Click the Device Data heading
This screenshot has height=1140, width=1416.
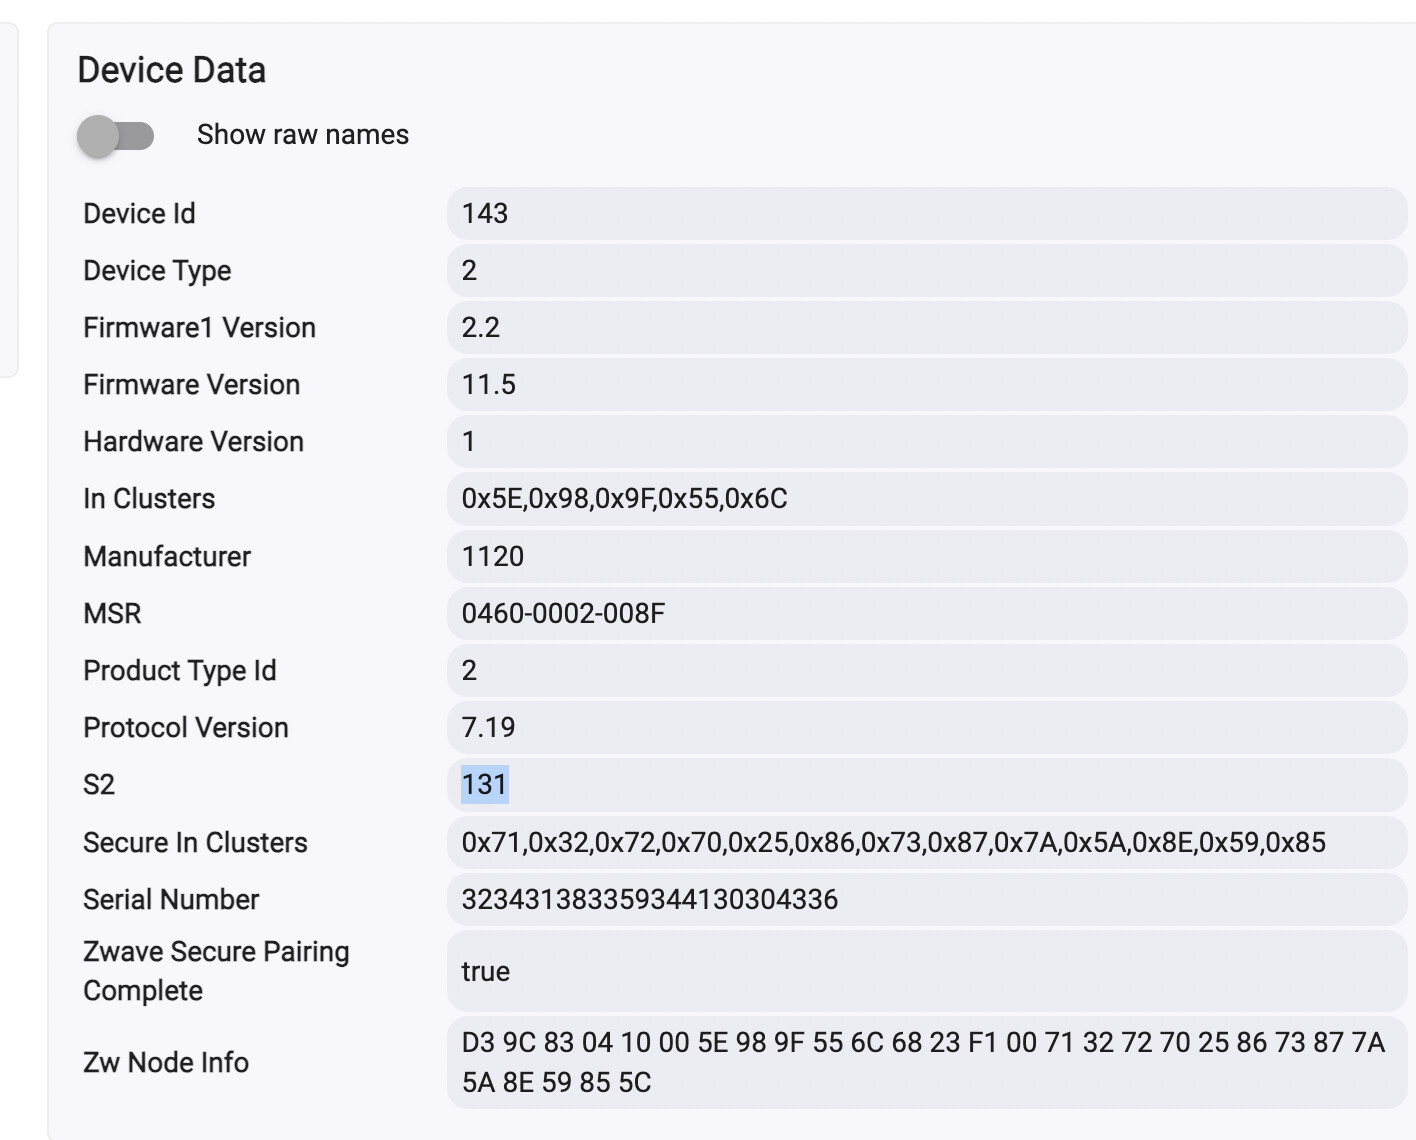(x=172, y=70)
